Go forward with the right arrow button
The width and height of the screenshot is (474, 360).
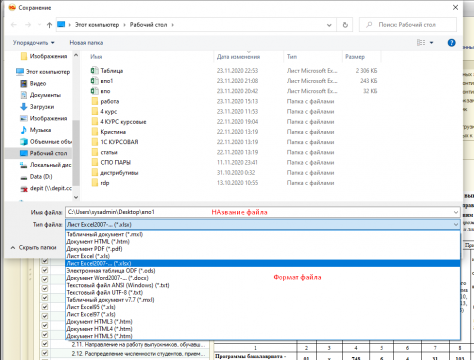tap(28, 25)
